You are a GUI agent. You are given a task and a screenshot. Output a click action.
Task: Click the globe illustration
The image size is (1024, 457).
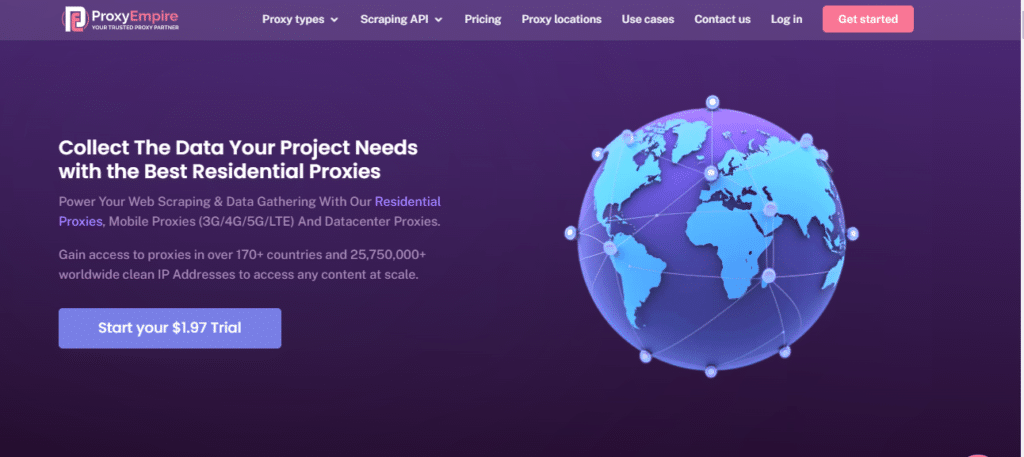pos(711,236)
